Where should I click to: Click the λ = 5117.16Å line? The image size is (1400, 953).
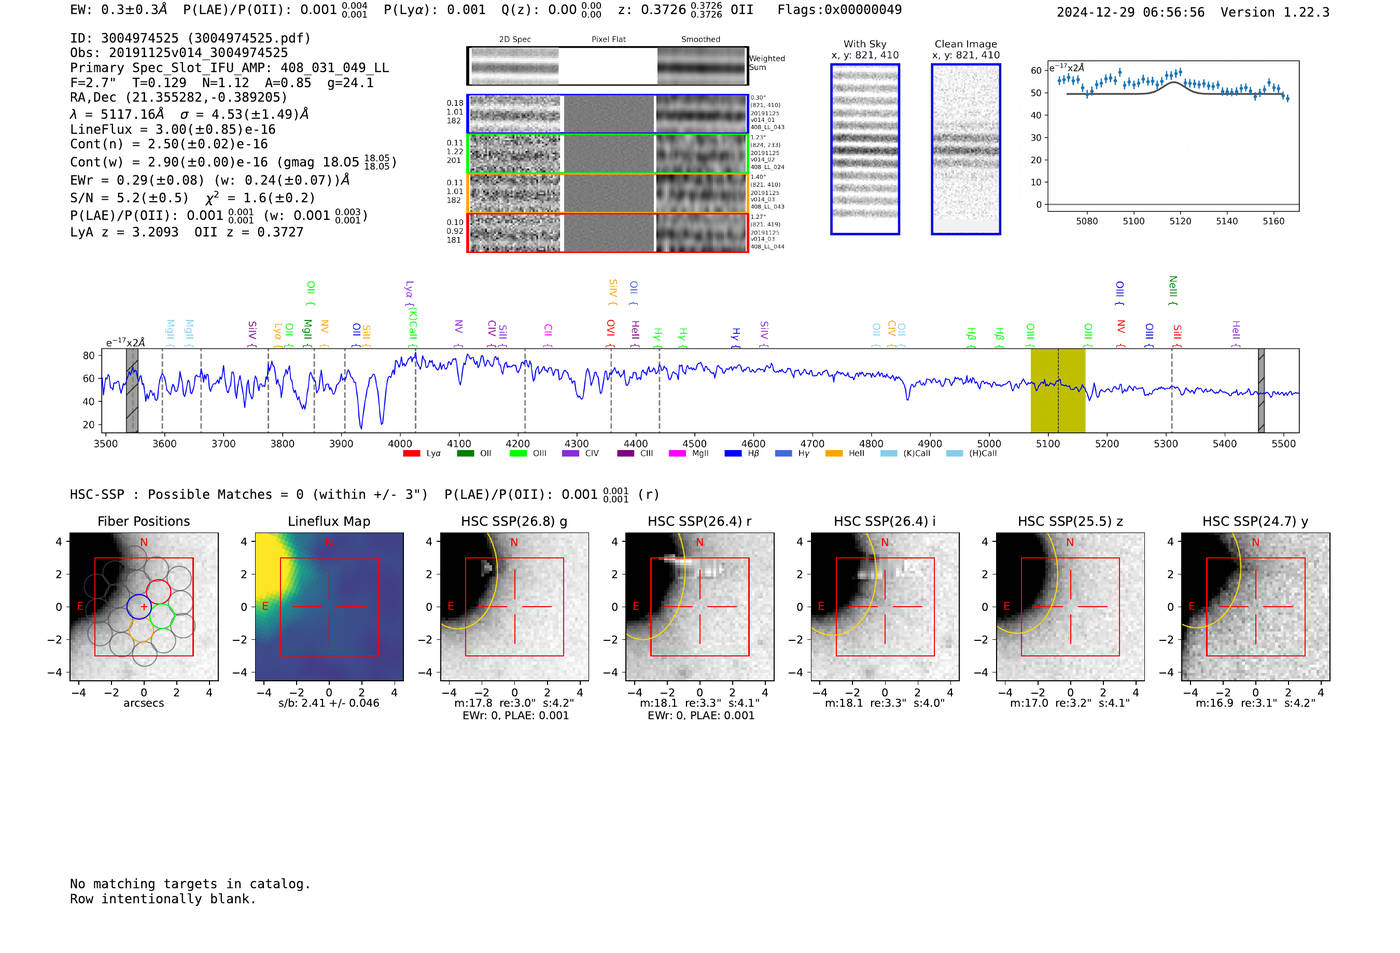tap(190, 114)
